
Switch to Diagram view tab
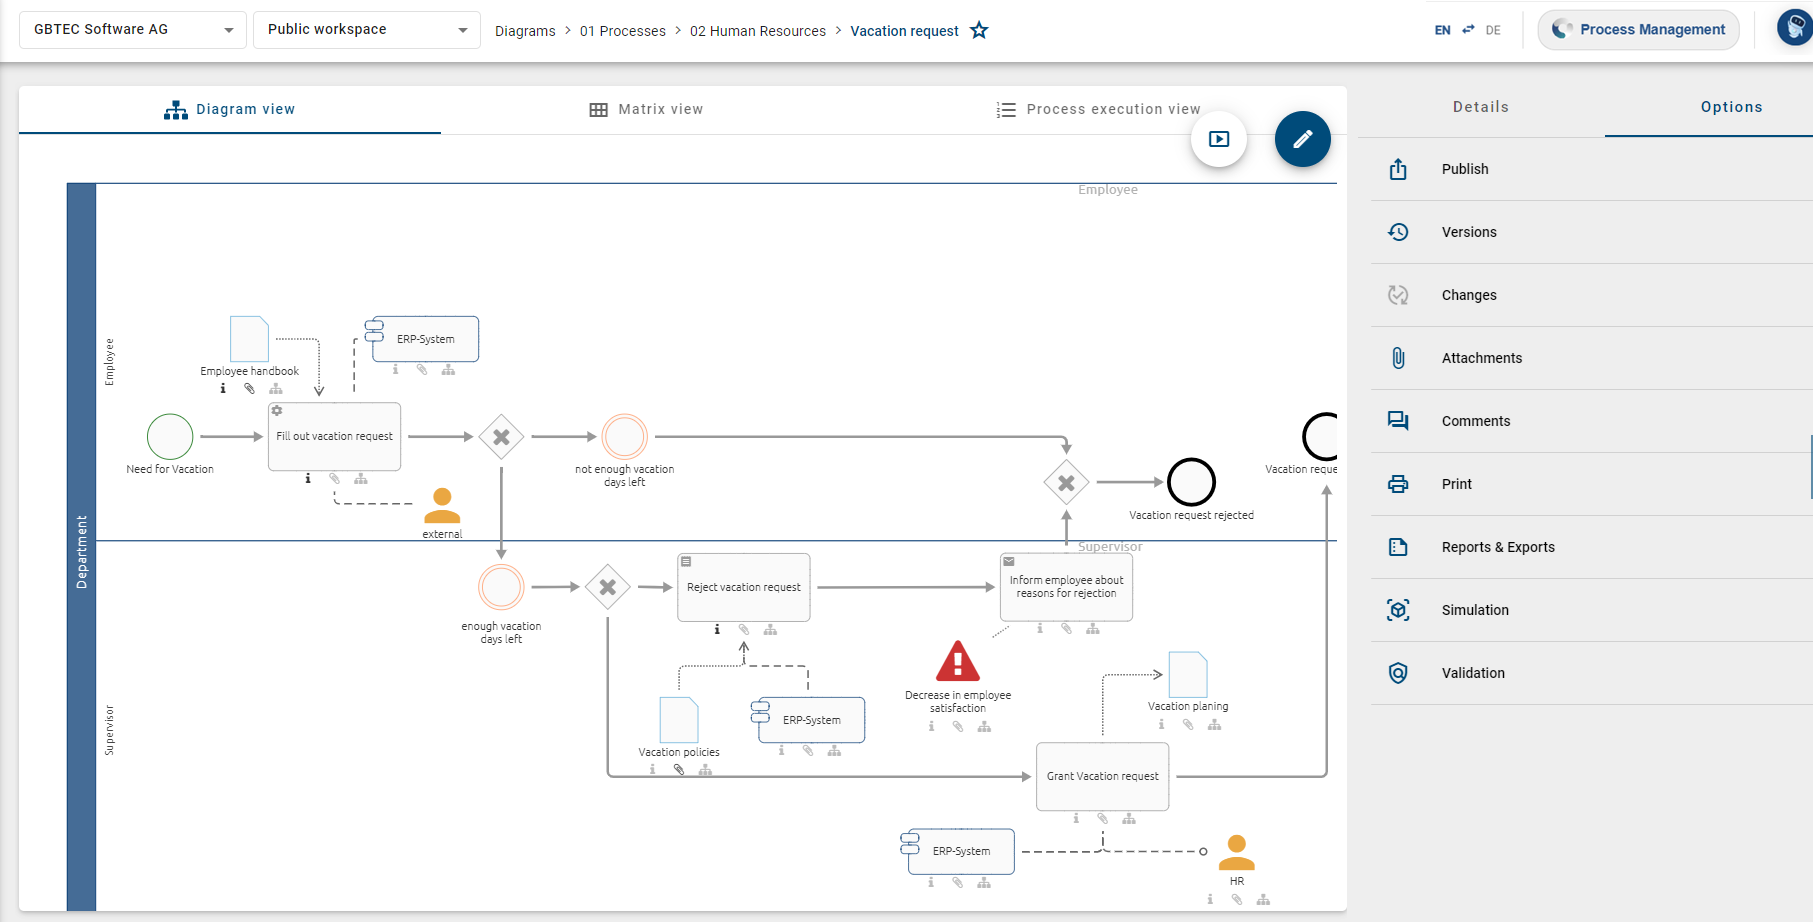point(230,110)
